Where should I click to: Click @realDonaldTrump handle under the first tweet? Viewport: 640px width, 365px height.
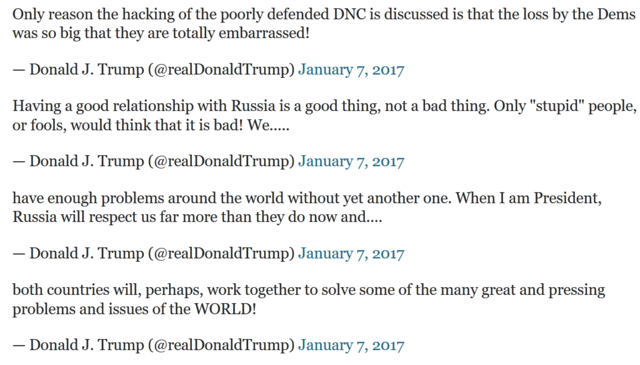pos(221,70)
